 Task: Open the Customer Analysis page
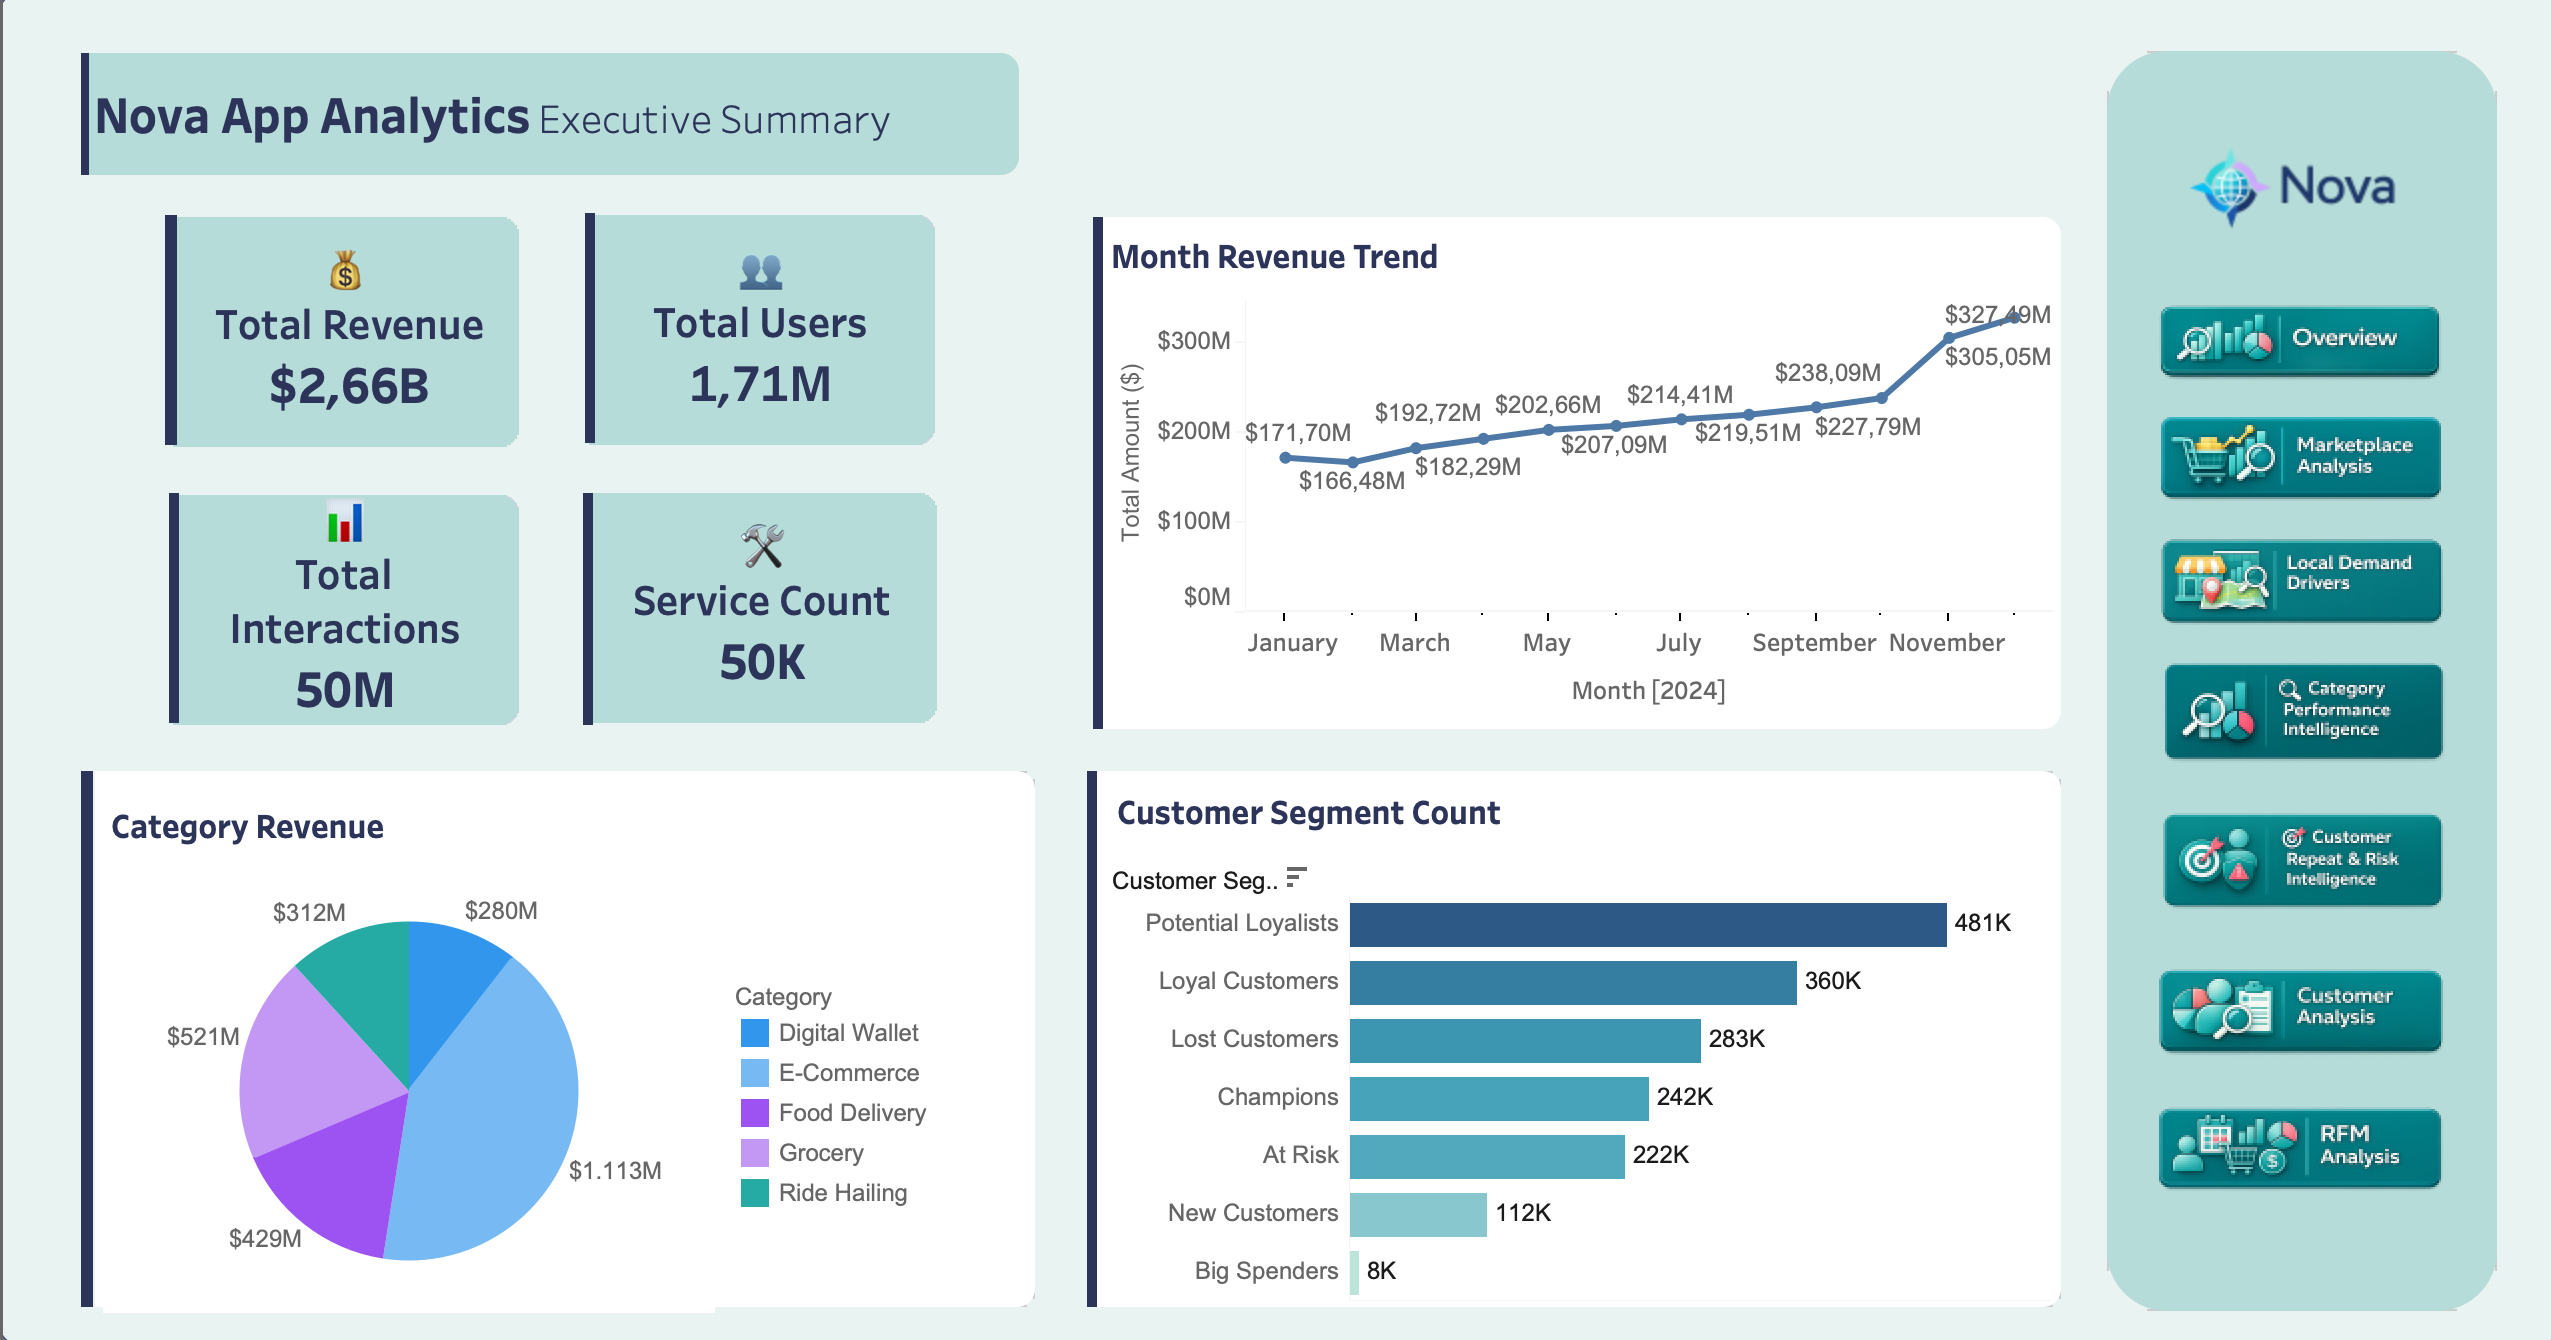[2300, 1010]
